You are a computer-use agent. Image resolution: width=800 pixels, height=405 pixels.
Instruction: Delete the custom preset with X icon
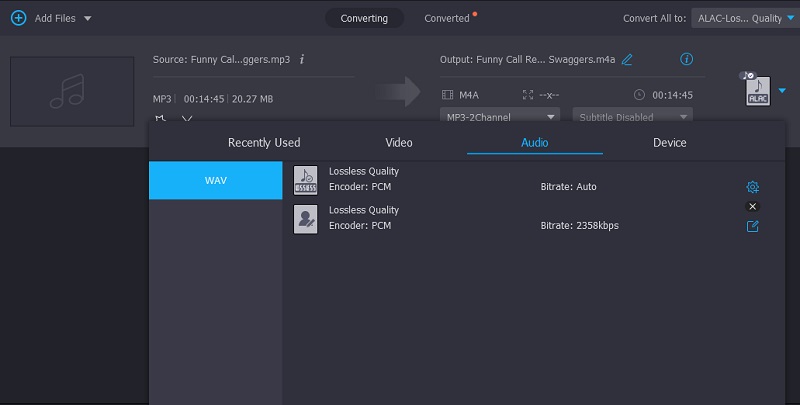[x=753, y=206]
